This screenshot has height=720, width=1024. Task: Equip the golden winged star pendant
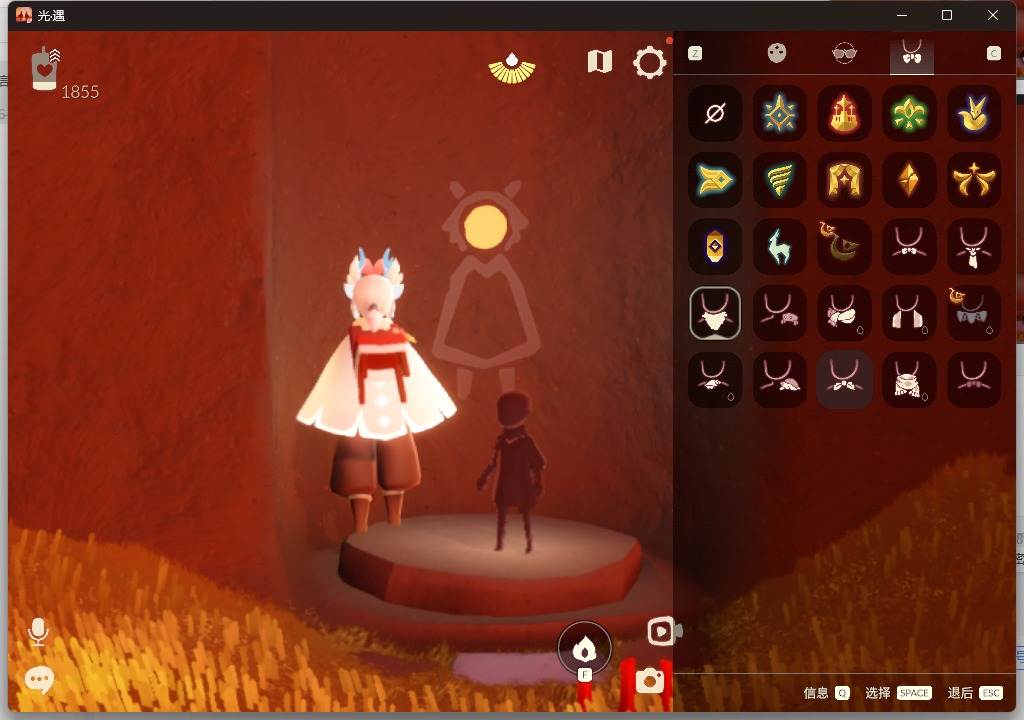[974, 180]
